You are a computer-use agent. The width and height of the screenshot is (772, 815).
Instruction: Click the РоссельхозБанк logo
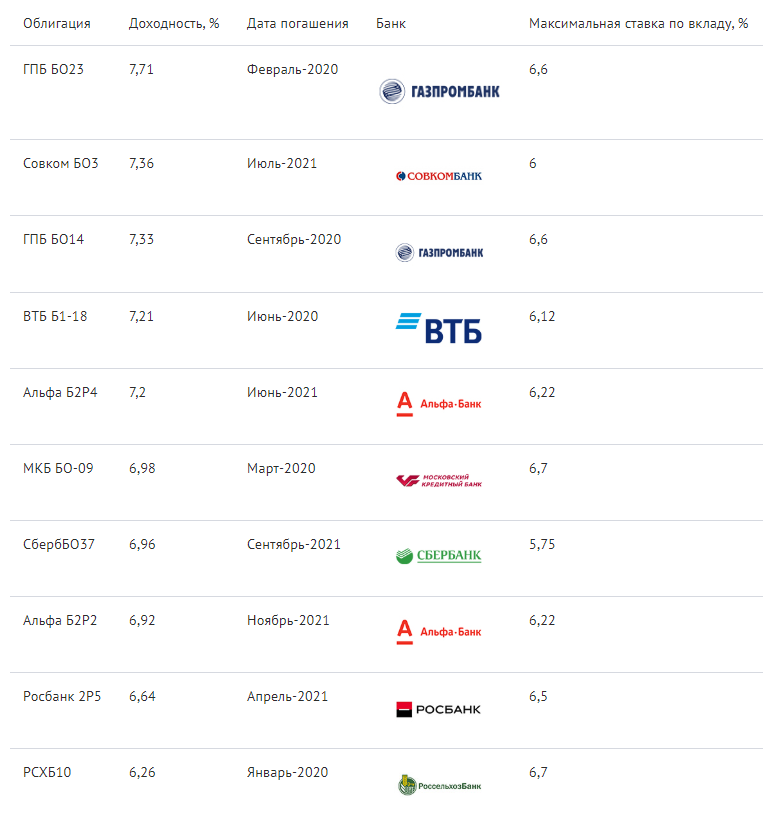(x=439, y=785)
